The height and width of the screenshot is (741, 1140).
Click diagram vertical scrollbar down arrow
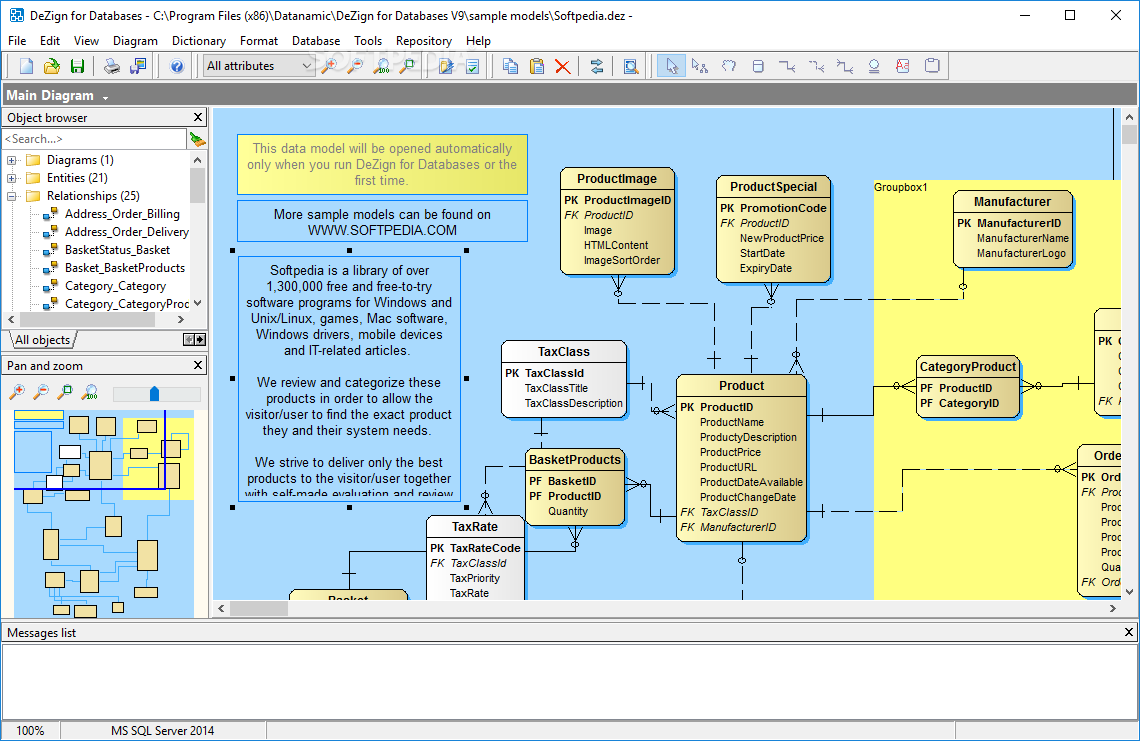coord(1129,592)
